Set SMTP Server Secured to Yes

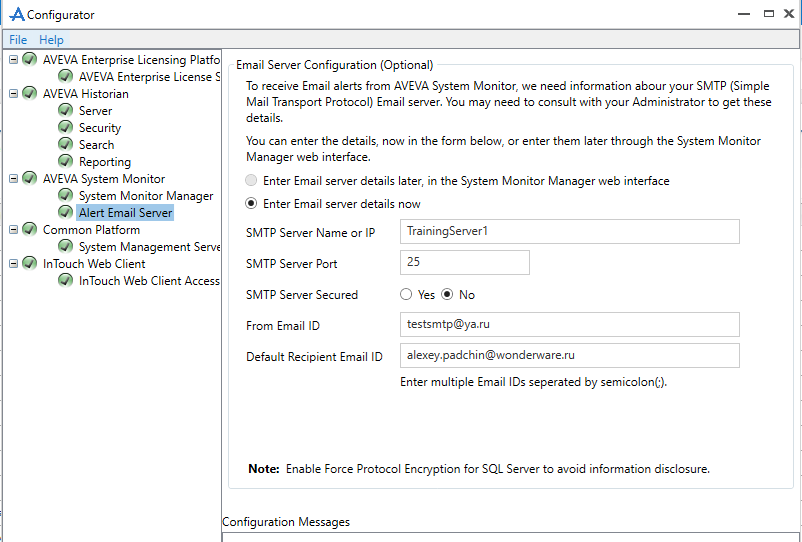point(406,295)
